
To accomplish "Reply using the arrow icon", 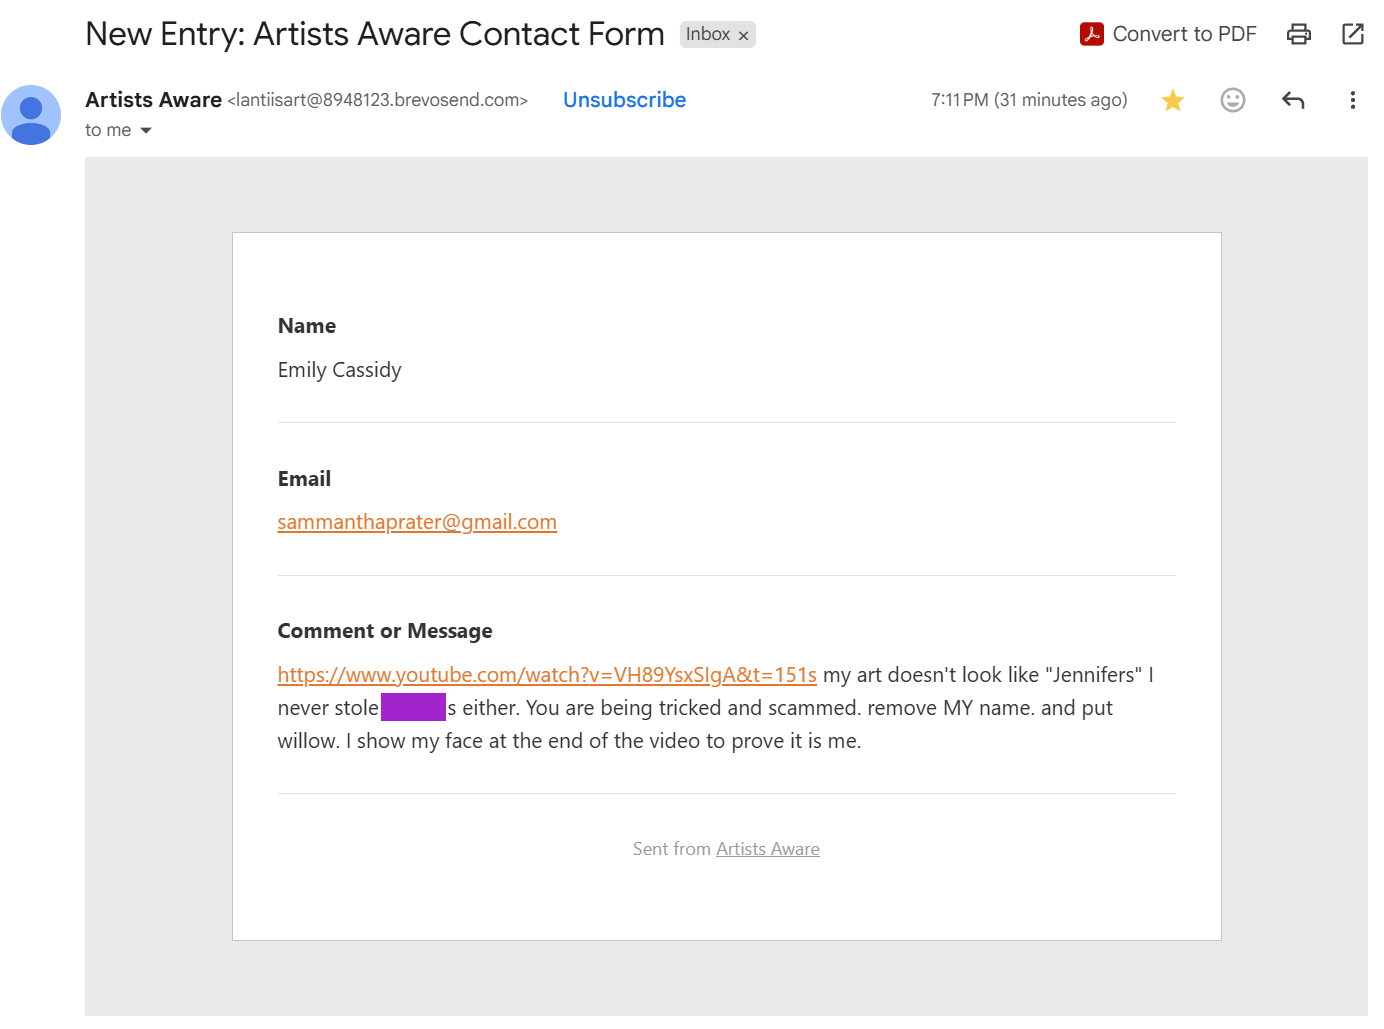I will pyautogui.click(x=1293, y=100).
